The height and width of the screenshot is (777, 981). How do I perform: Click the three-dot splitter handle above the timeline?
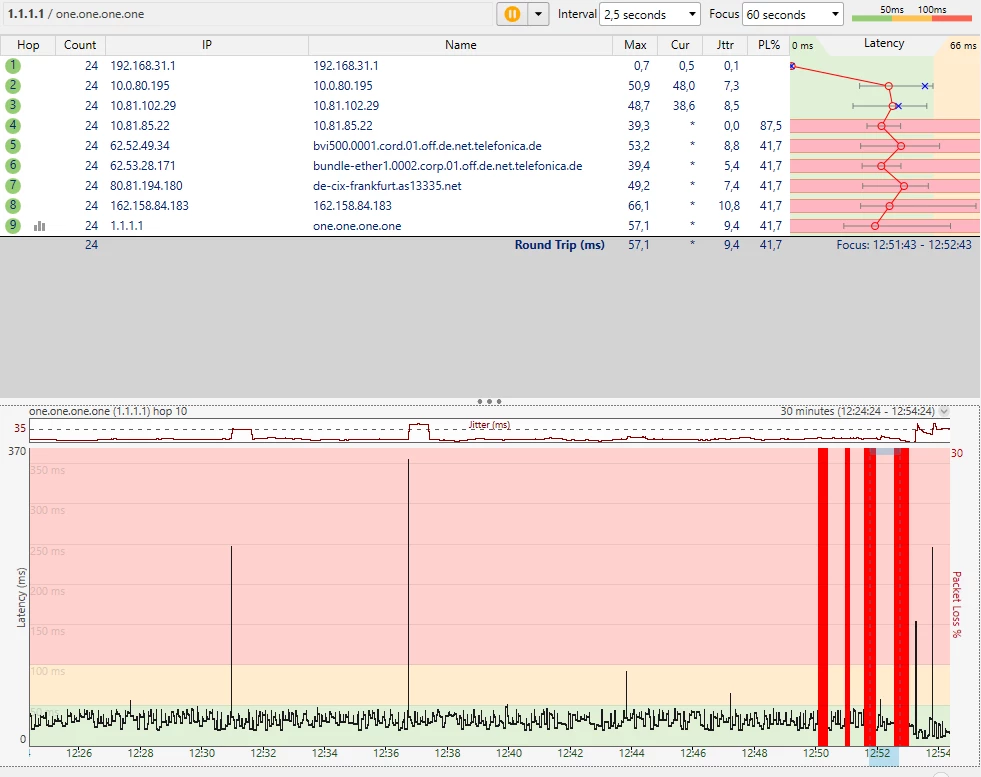489,401
